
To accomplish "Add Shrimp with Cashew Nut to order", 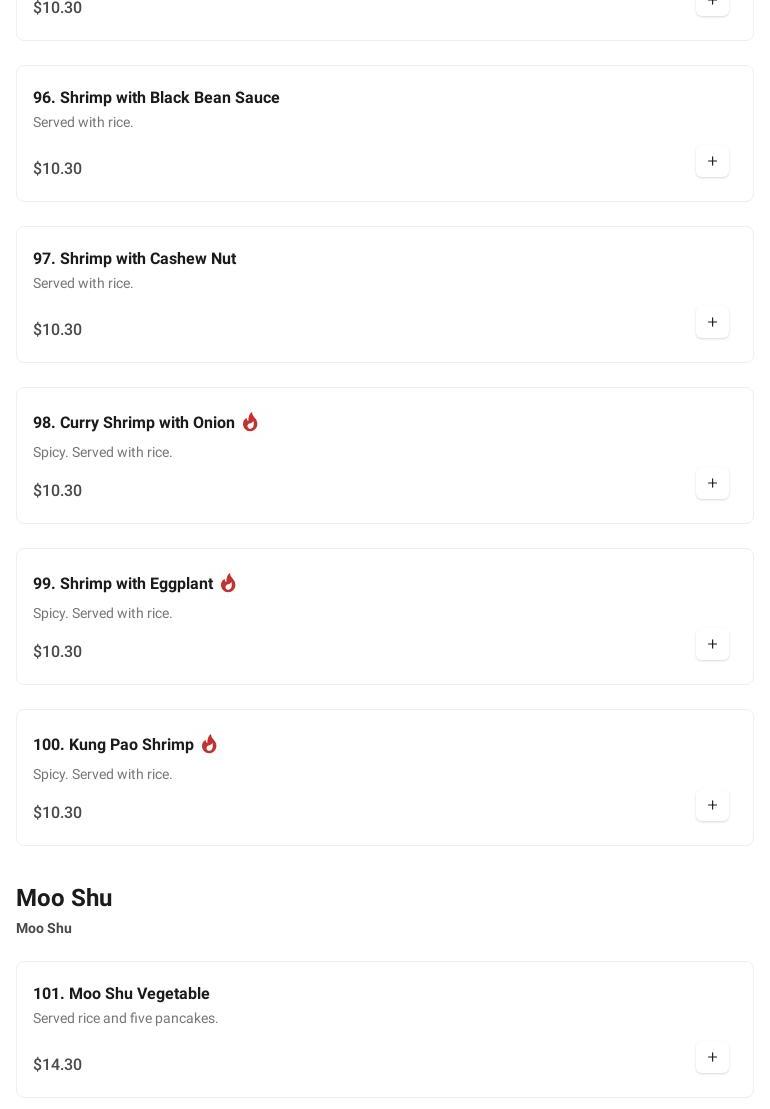I will [x=712, y=323].
